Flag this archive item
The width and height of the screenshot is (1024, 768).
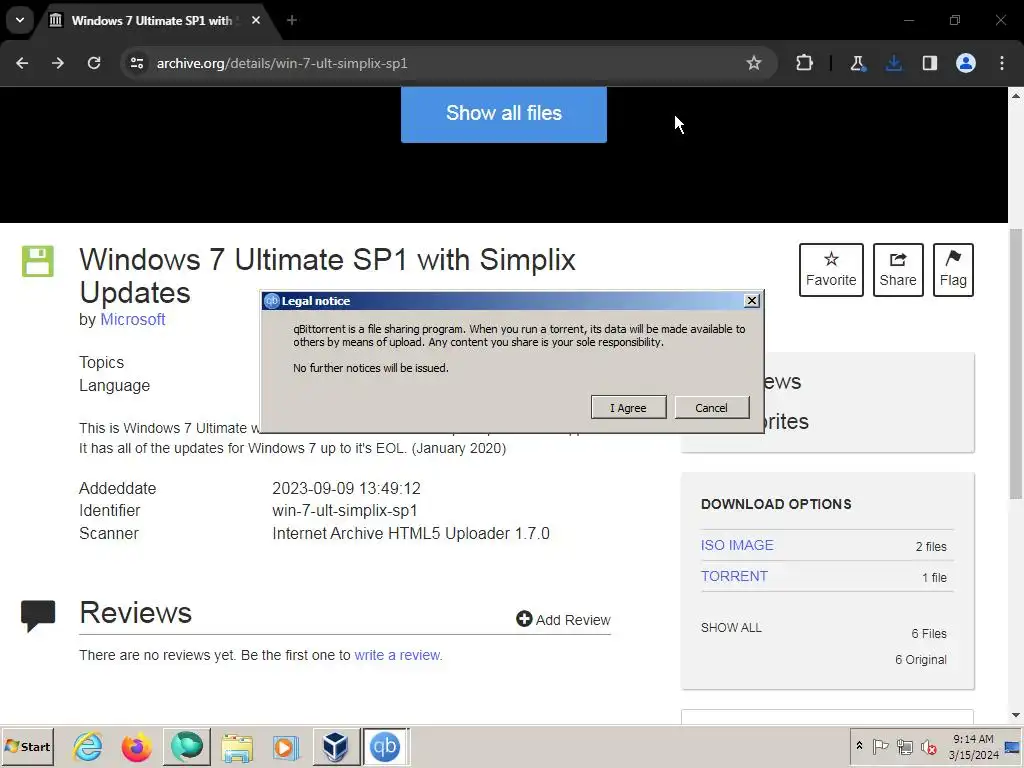[953, 270]
